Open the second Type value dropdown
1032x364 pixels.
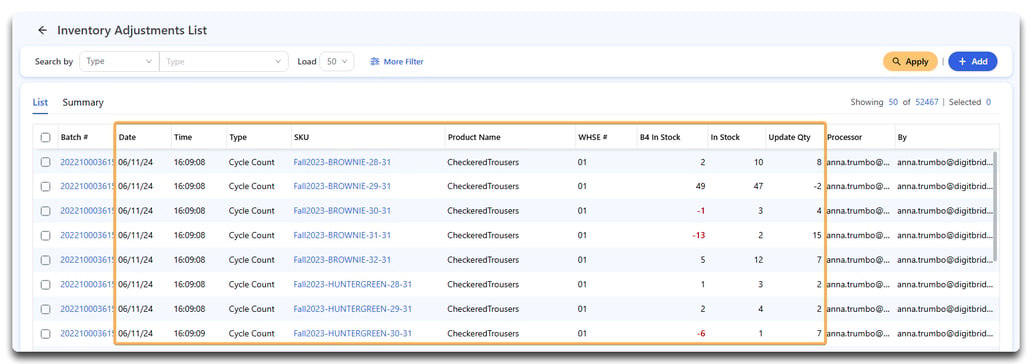coord(224,61)
